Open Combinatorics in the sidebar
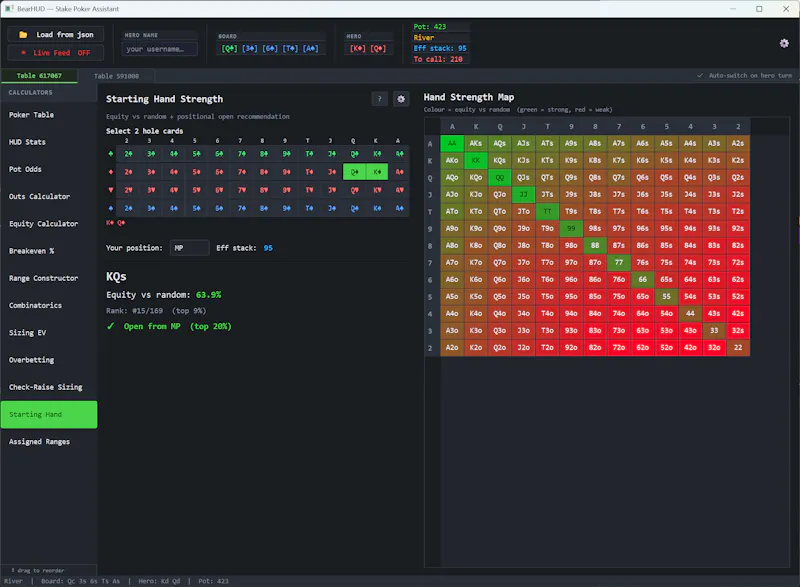The image size is (800, 587). click(x=49, y=305)
